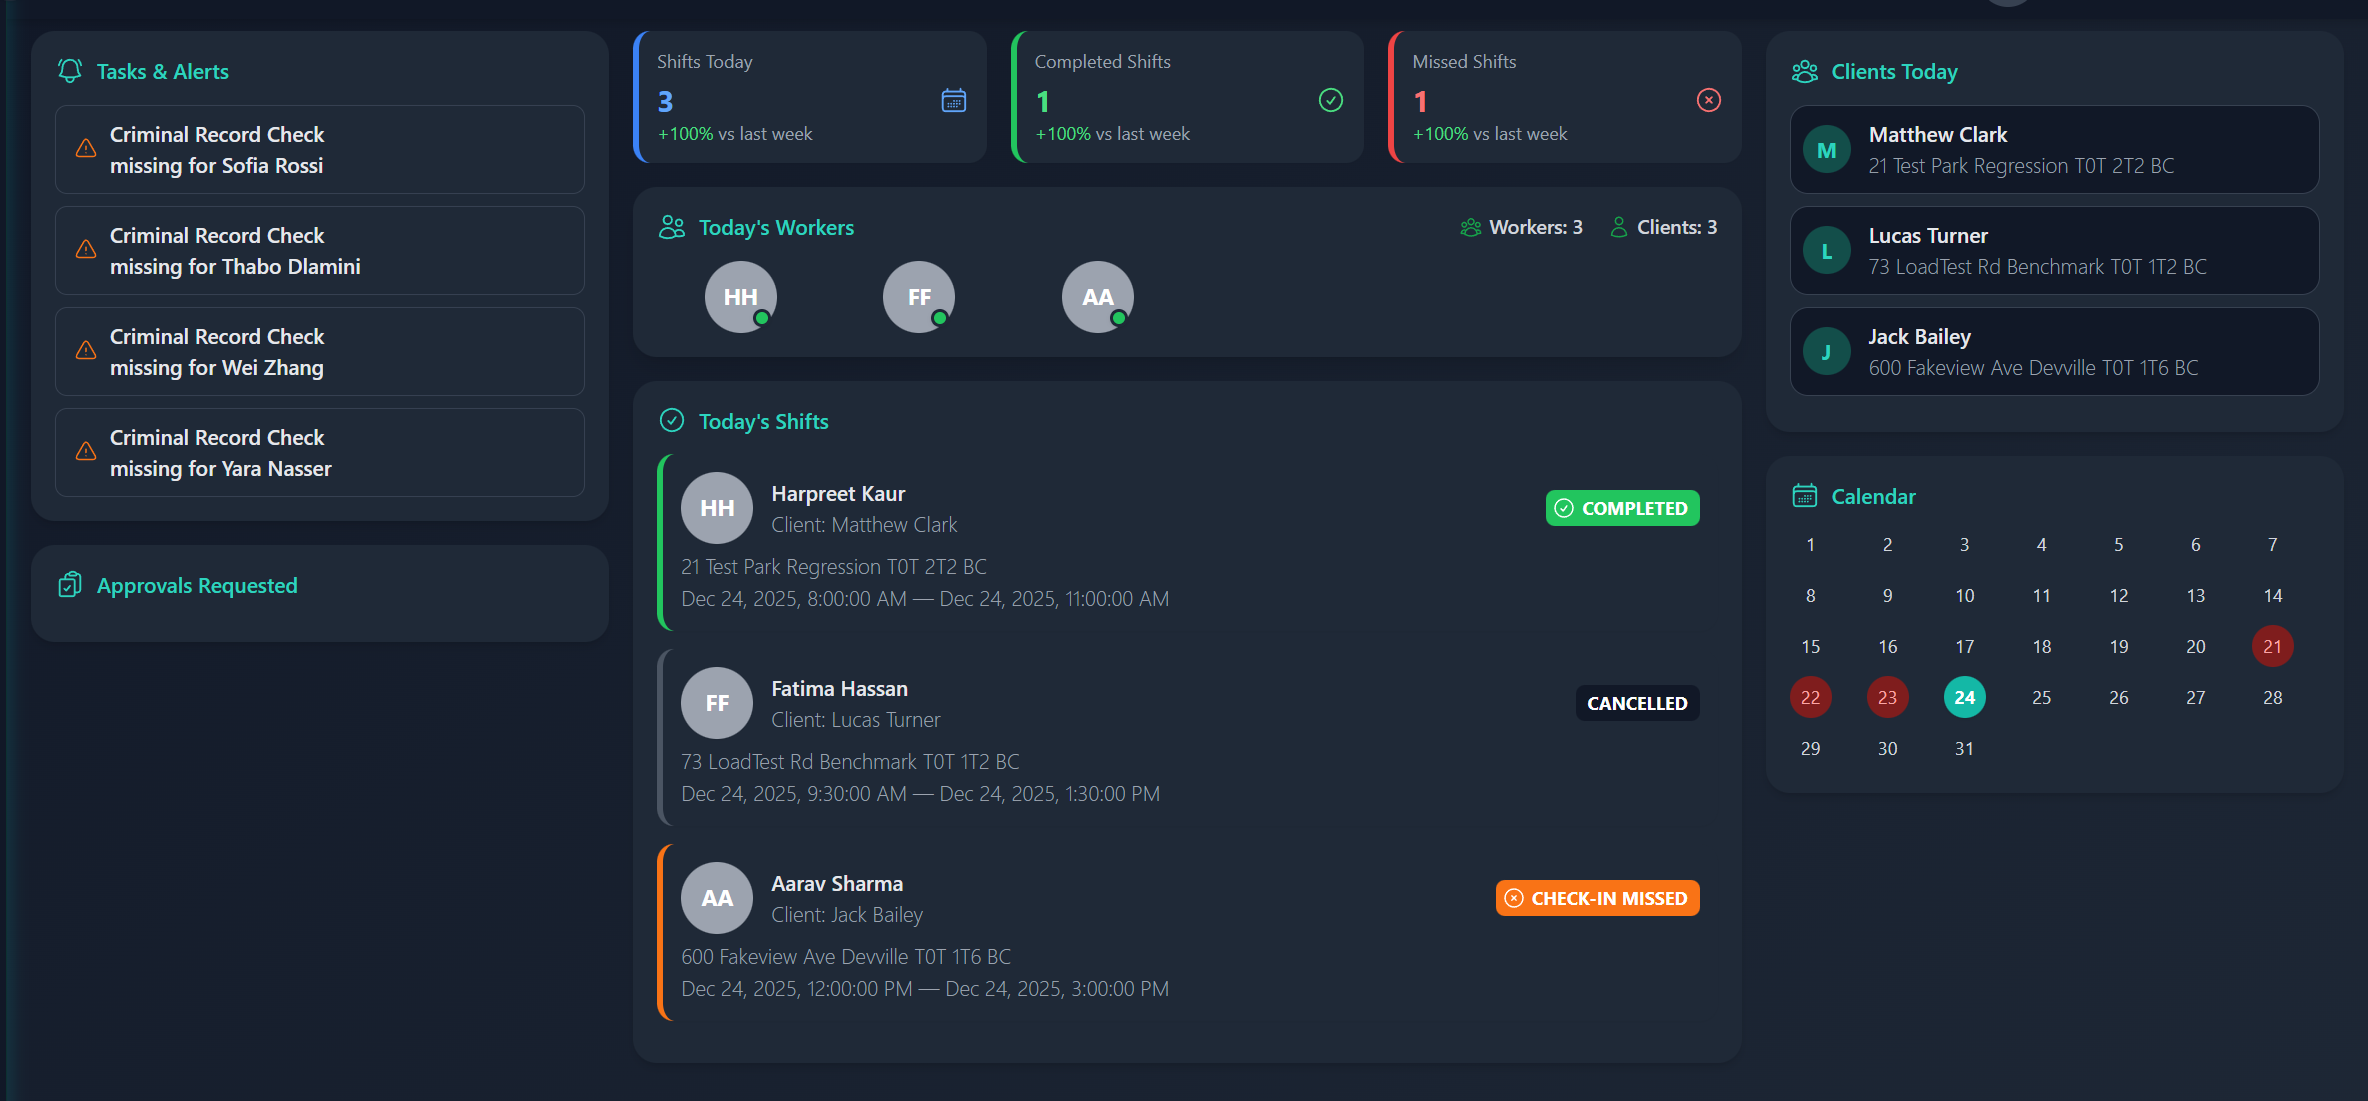The image size is (2368, 1101).
Task: Click the green presence dot on FF avatar
Action: tap(938, 318)
